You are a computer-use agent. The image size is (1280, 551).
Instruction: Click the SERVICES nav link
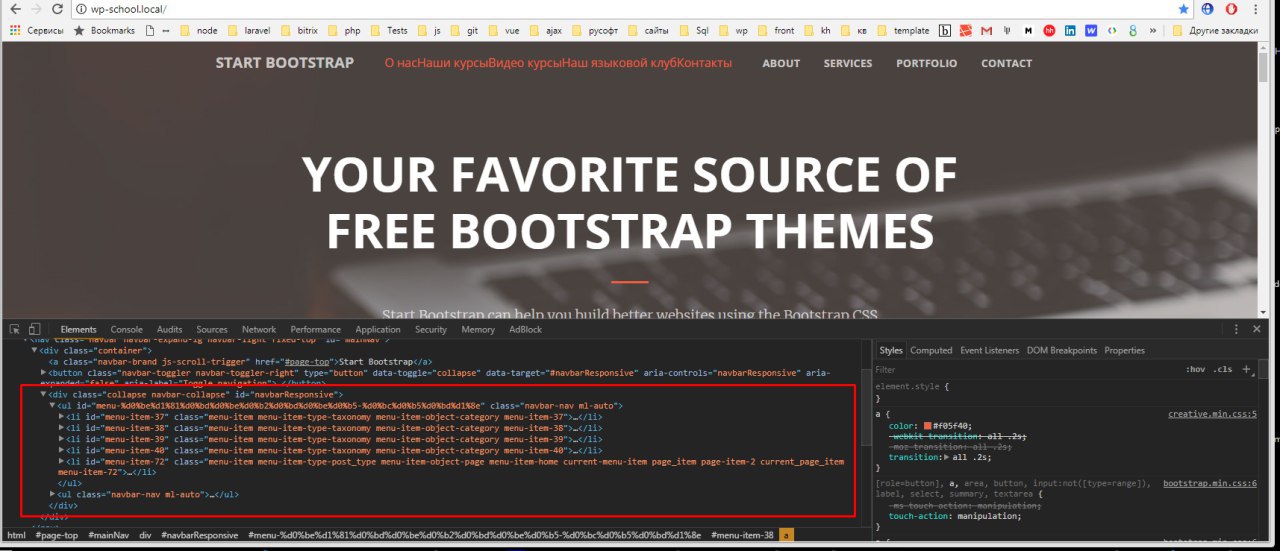[848, 63]
